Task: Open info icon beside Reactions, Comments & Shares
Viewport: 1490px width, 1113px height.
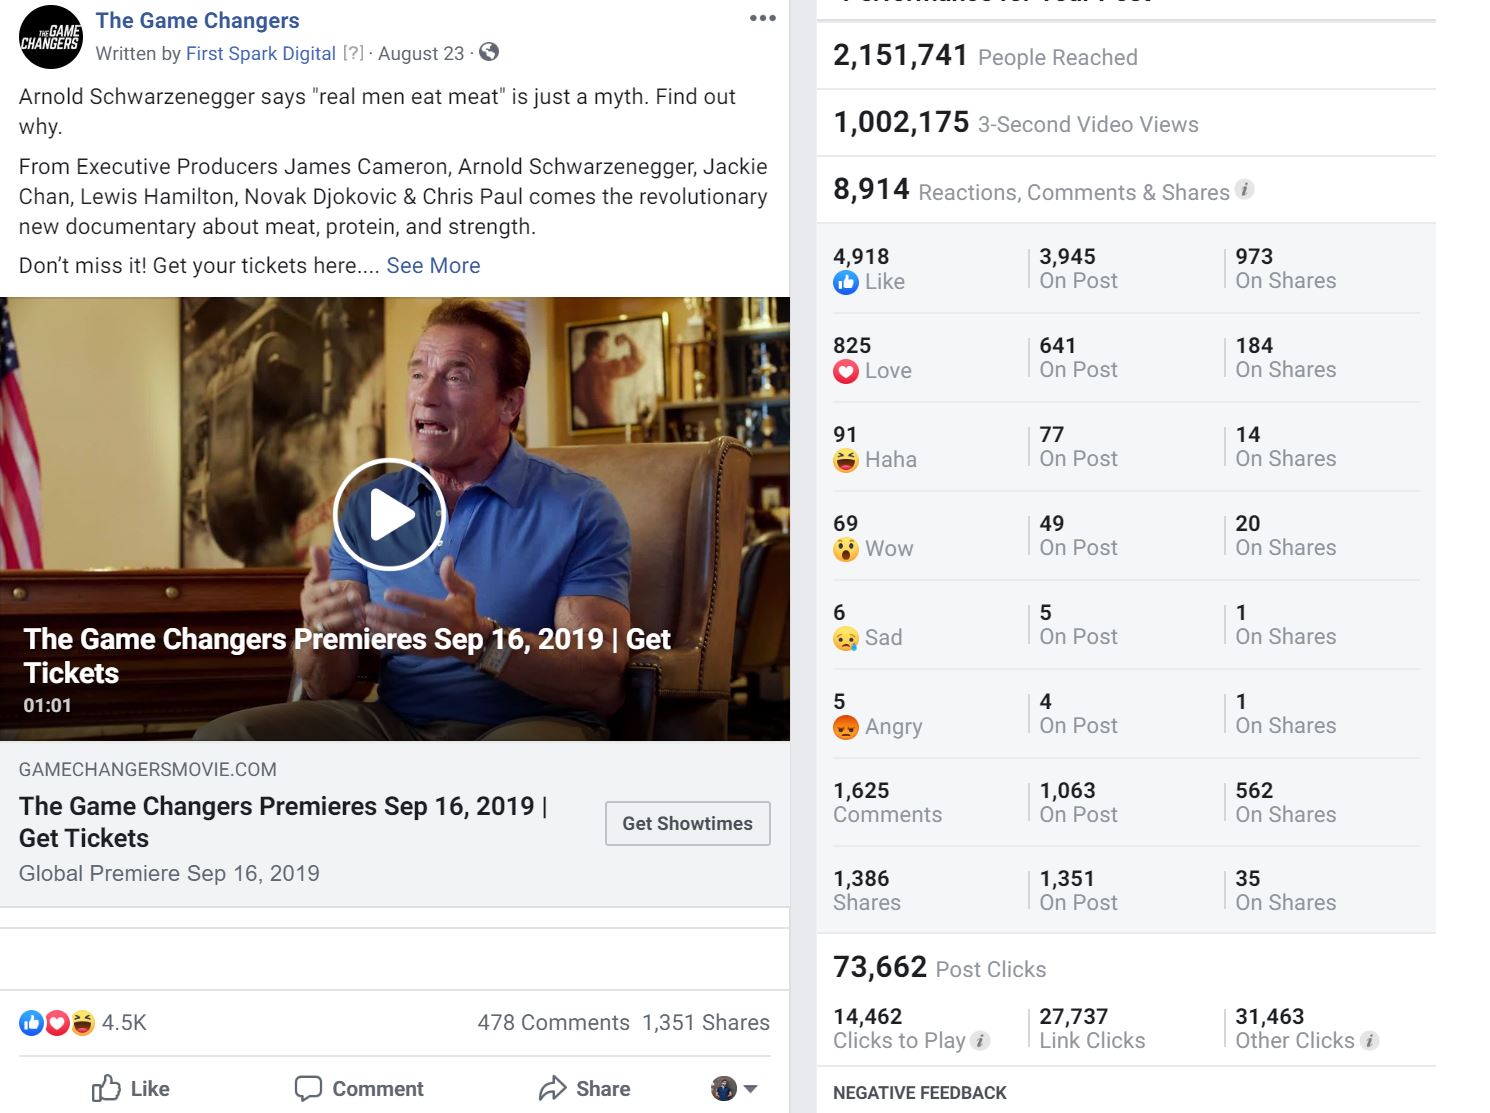Action: point(1245,189)
